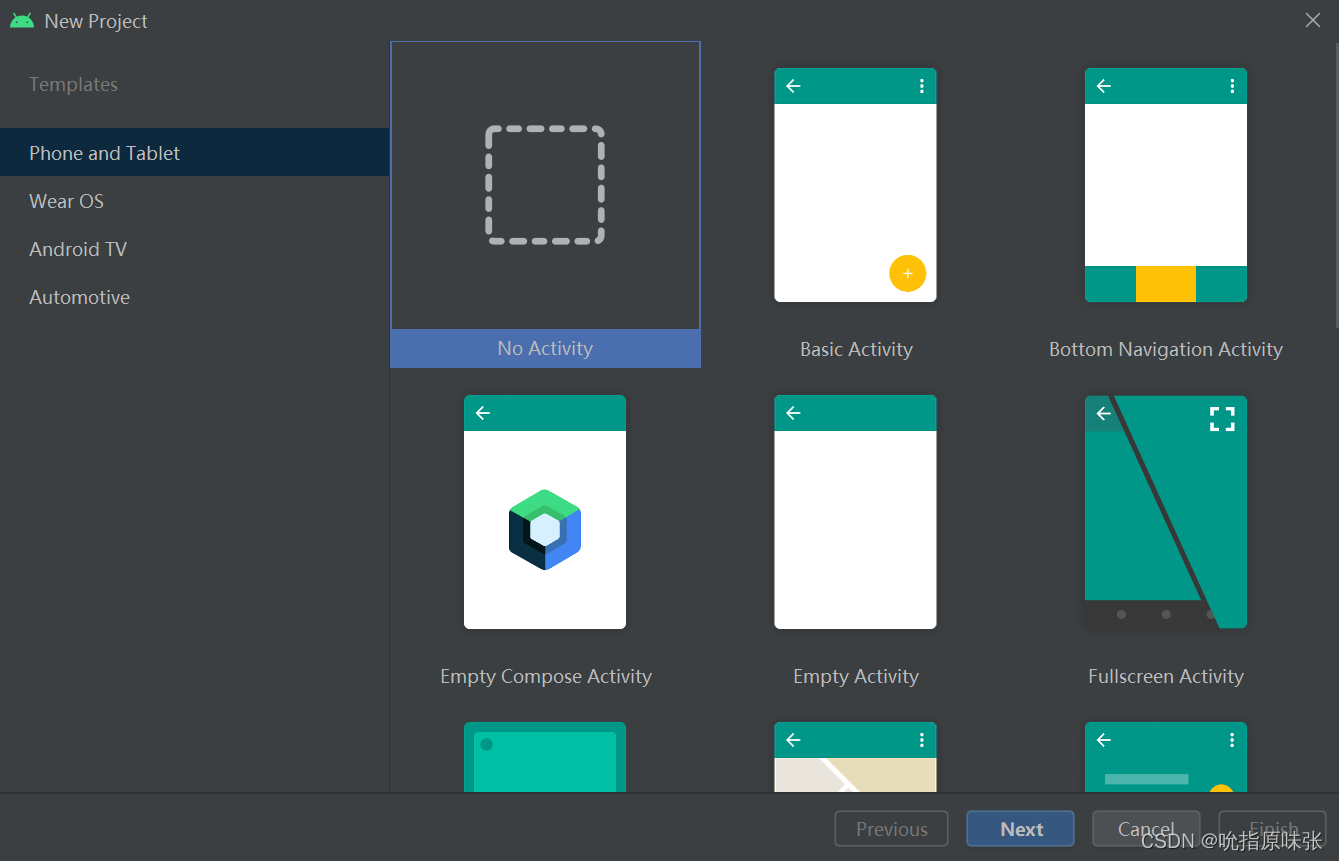
Task: Click the Jetpack Compose hexagon logo
Action: (x=545, y=530)
